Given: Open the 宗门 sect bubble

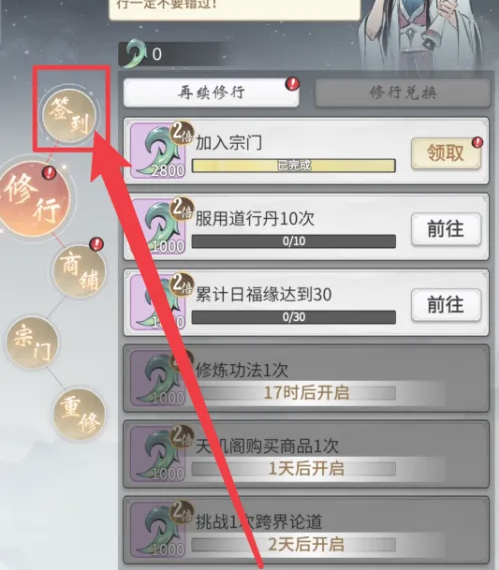Looking at the screenshot, I should click(x=32, y=342).
